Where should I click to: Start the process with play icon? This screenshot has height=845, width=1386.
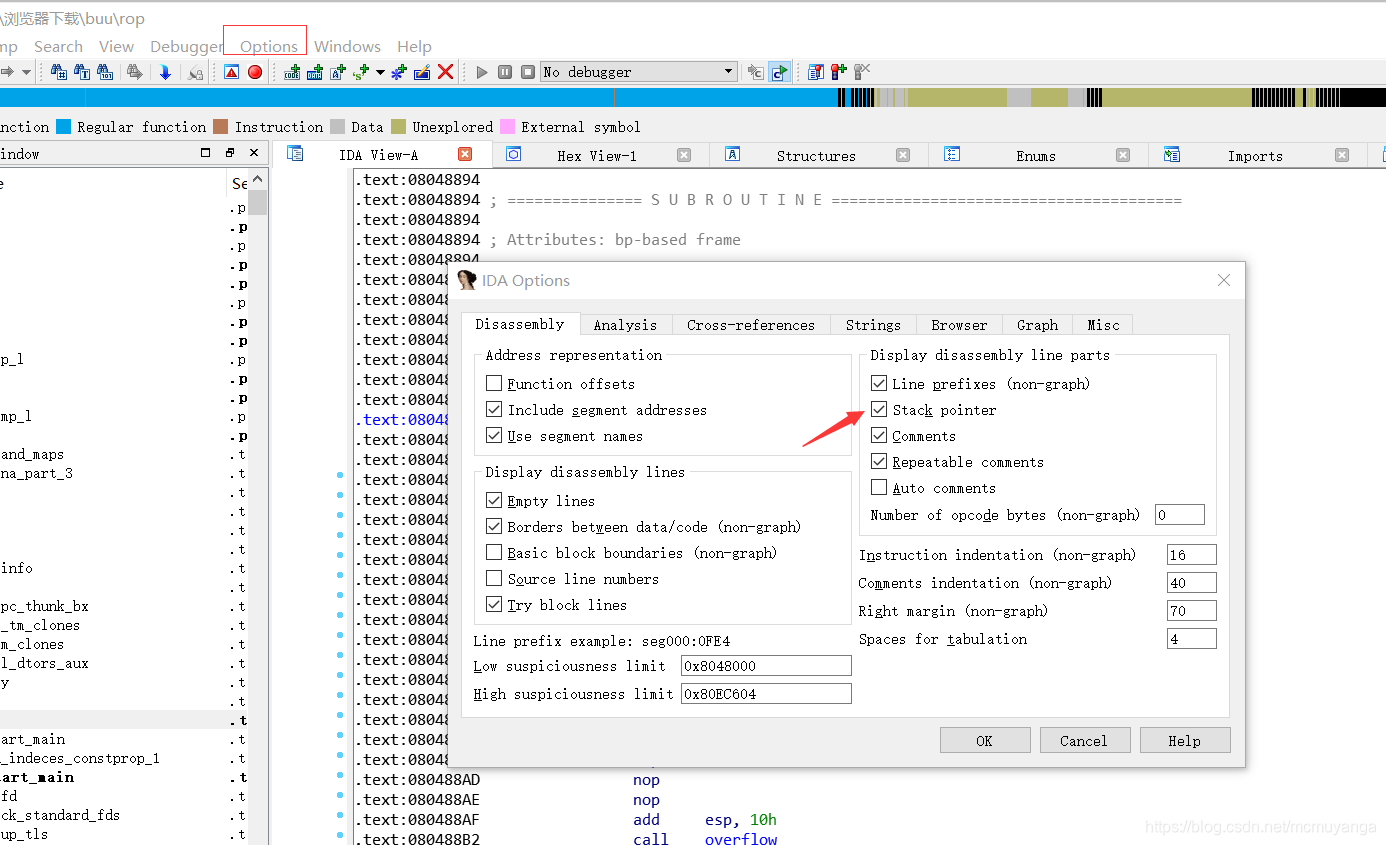click(481, 72)
